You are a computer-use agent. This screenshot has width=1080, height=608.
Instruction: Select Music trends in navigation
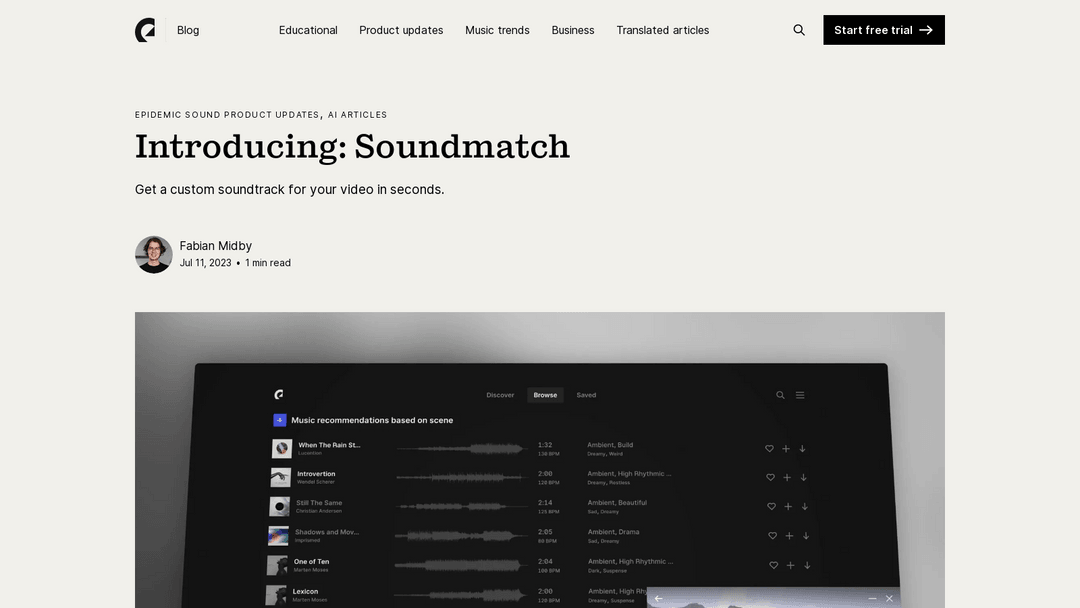click(x=497, y=30)
